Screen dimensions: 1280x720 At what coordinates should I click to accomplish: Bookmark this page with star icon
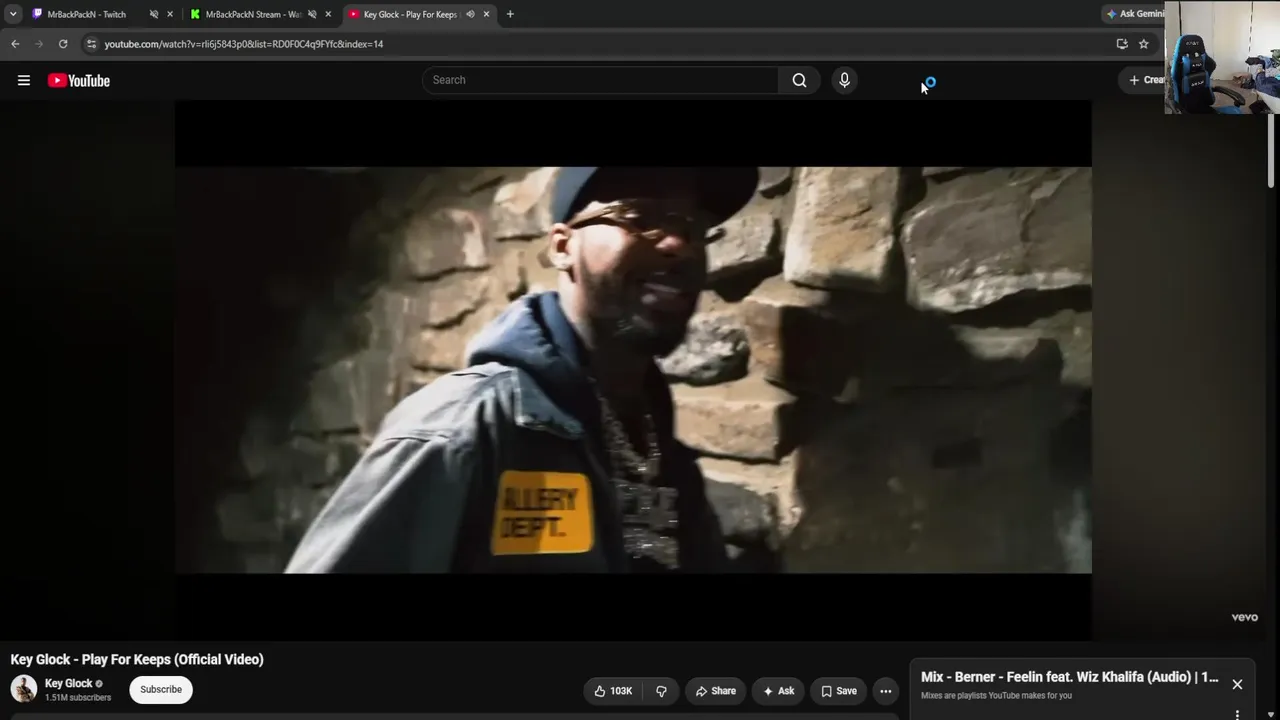click(x=1144, y=44)
